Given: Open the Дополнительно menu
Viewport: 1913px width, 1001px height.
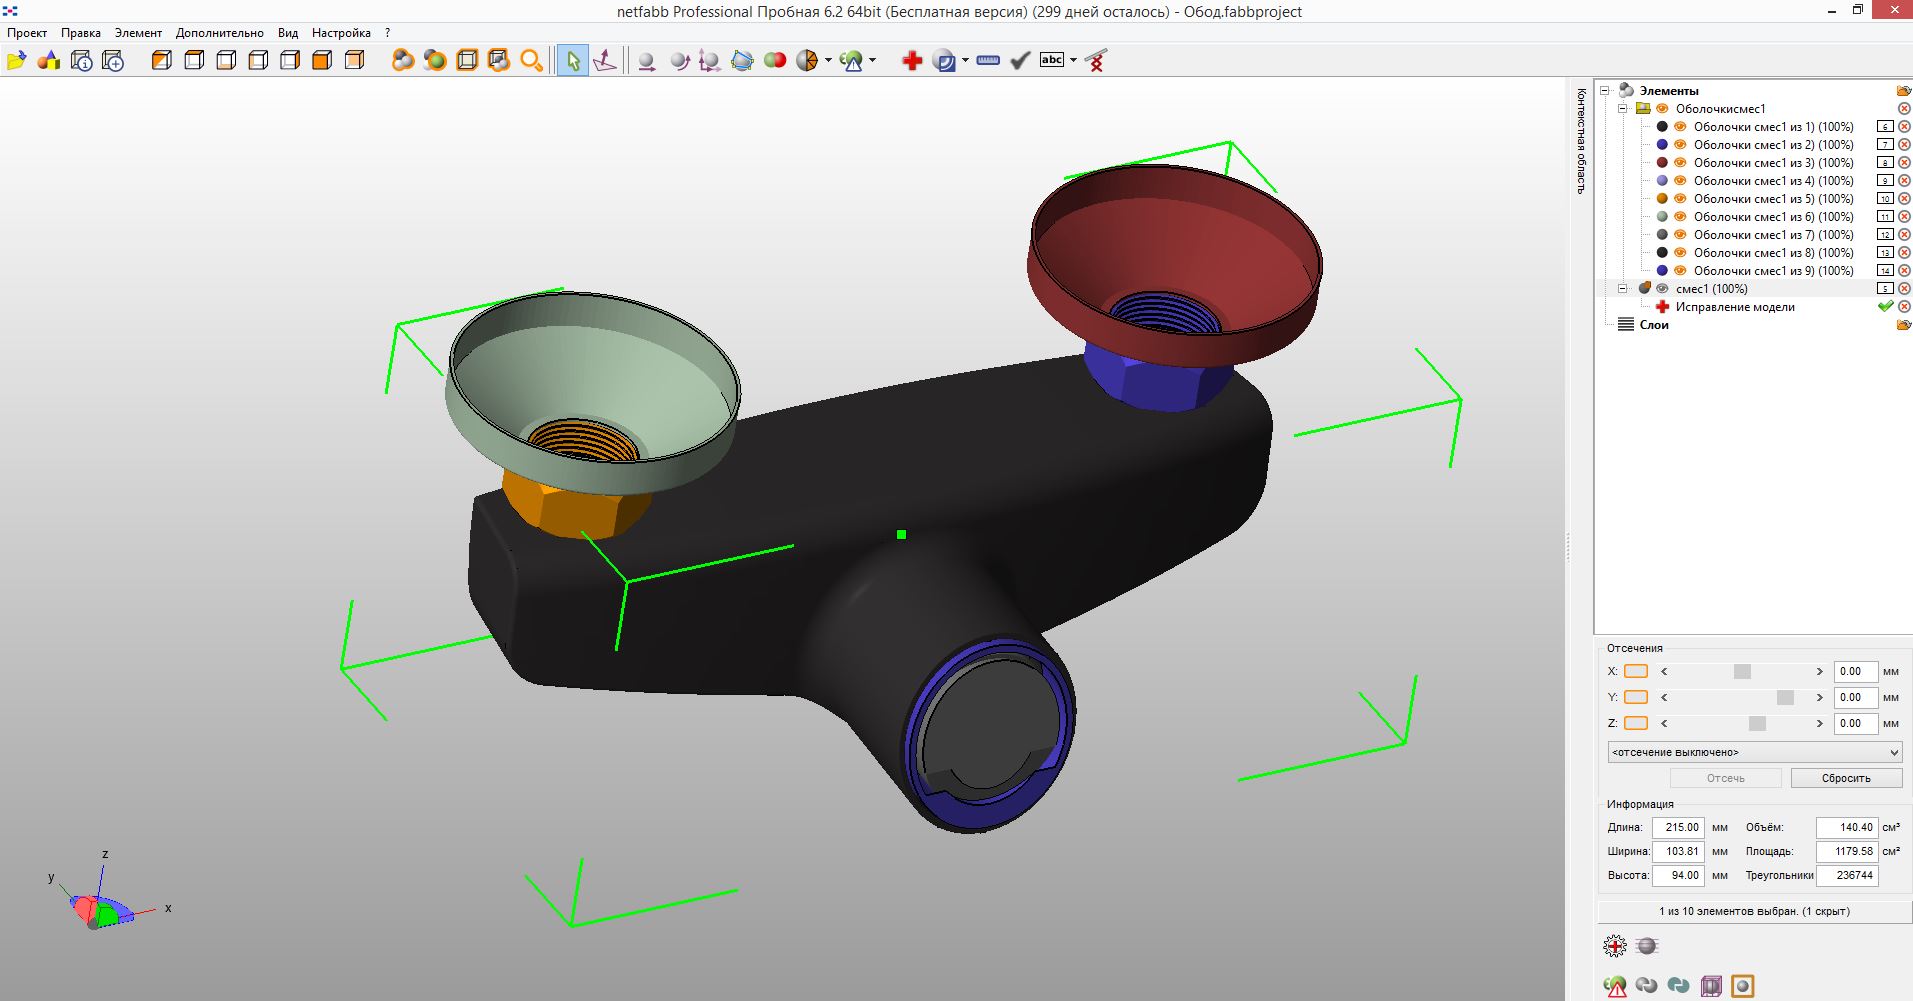Looking at the screenshot, I should (220, 33).
